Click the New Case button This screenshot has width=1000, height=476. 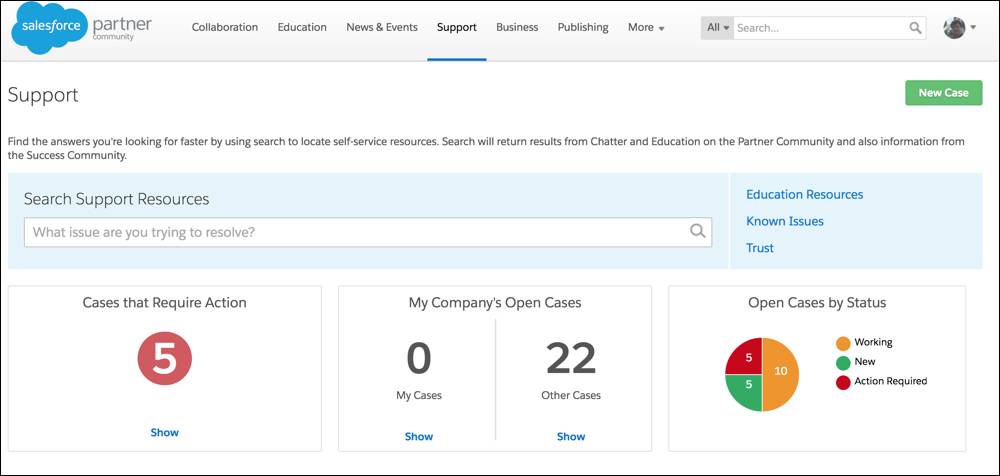click(943, 93)
